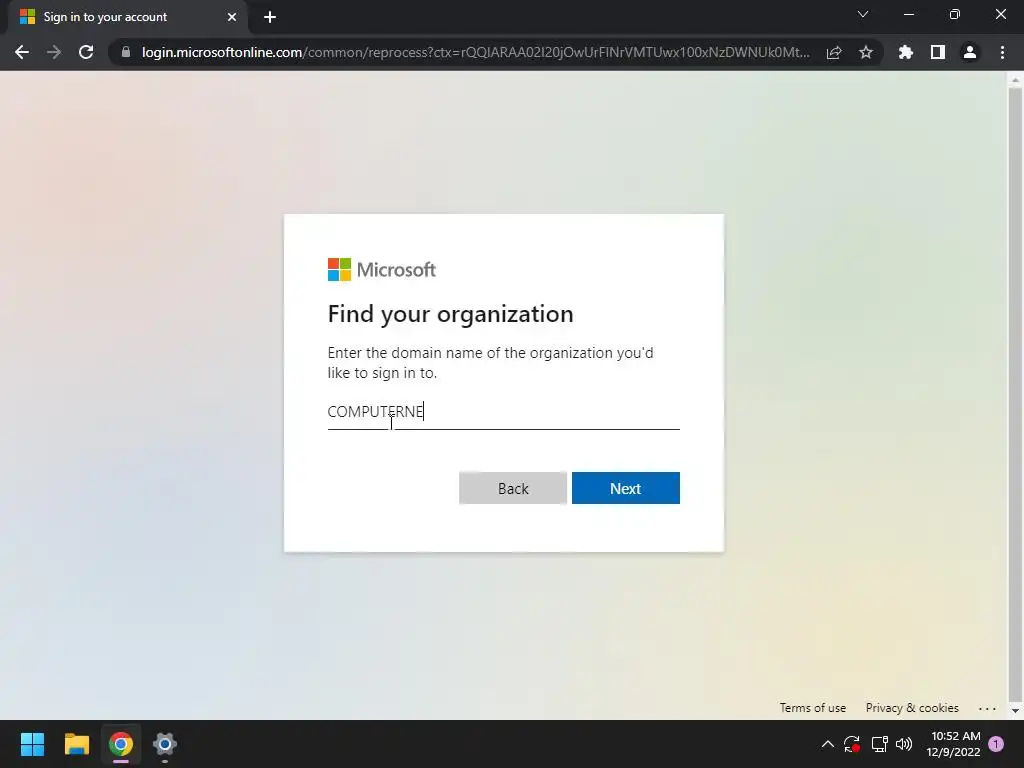
Task: Click the Back button in the dialog
Action: pyautogui.click(x=513, y=488)
